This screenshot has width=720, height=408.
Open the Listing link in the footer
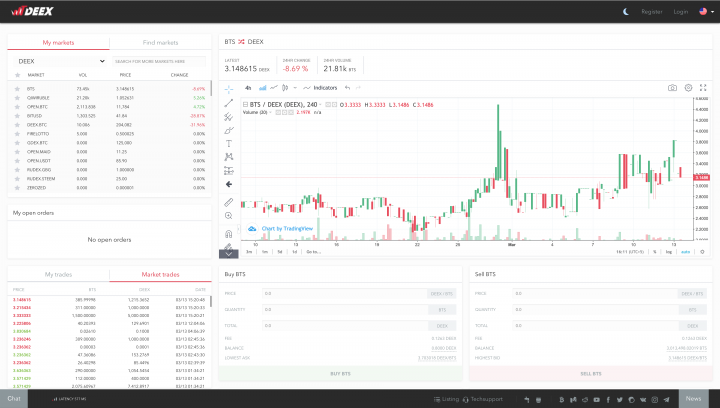coord(446,399)
